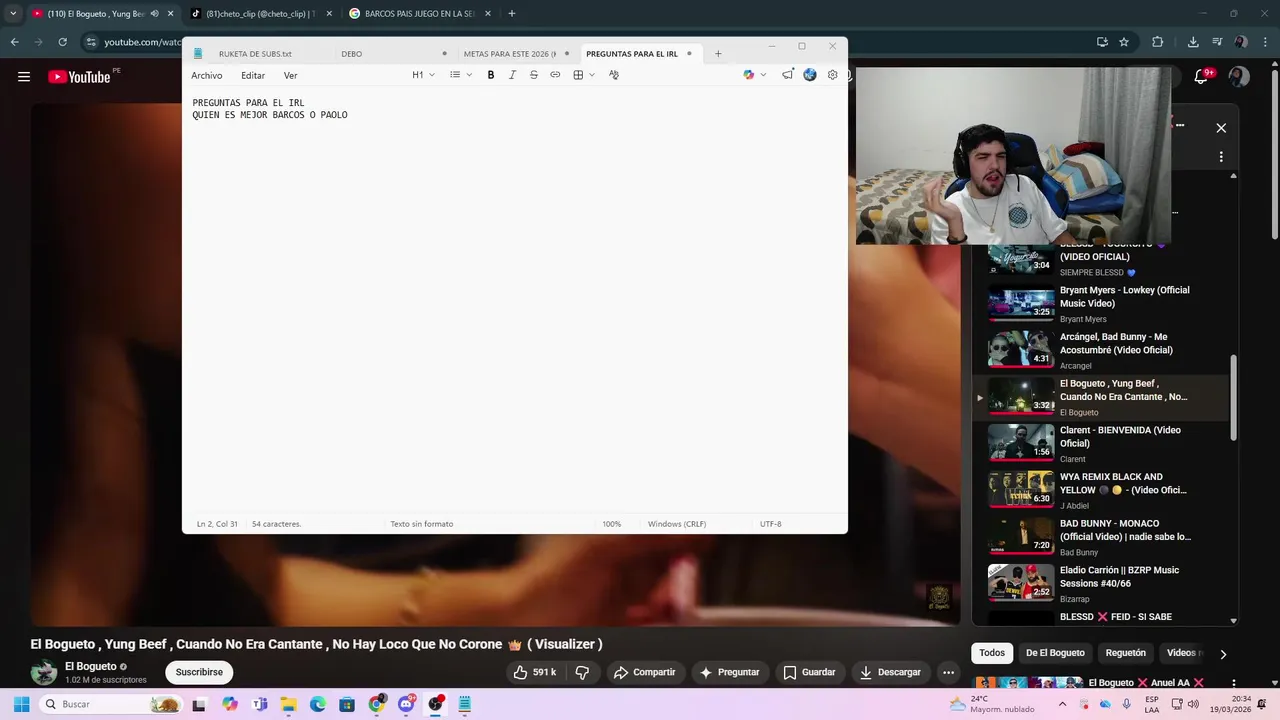Open Chrome media control icon
Screen dimensions: 1280x720
[1217, 42]
